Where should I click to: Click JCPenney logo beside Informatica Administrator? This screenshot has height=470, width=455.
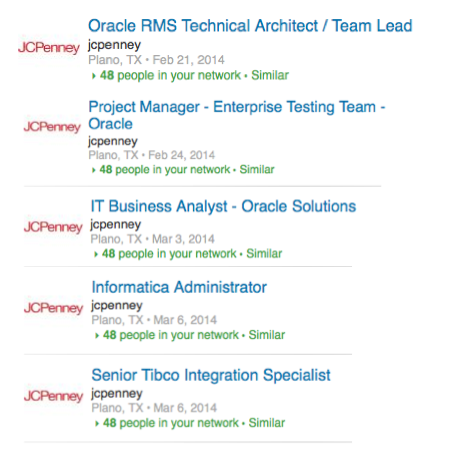pos(53,308)
